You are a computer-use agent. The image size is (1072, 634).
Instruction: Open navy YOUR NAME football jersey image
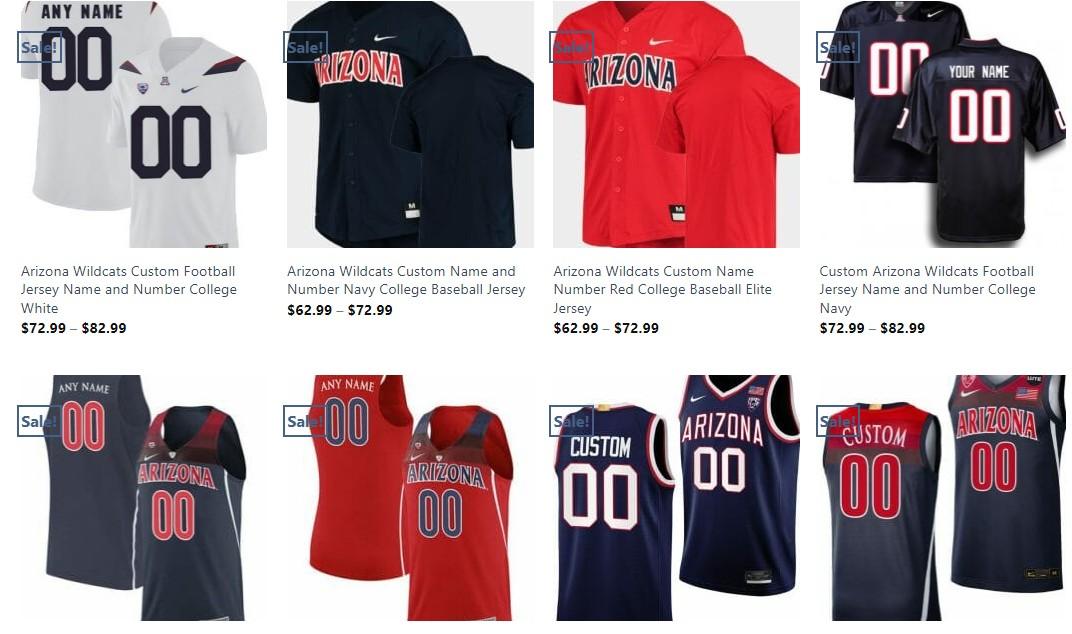pyautogui.click(x=942, y=124)
